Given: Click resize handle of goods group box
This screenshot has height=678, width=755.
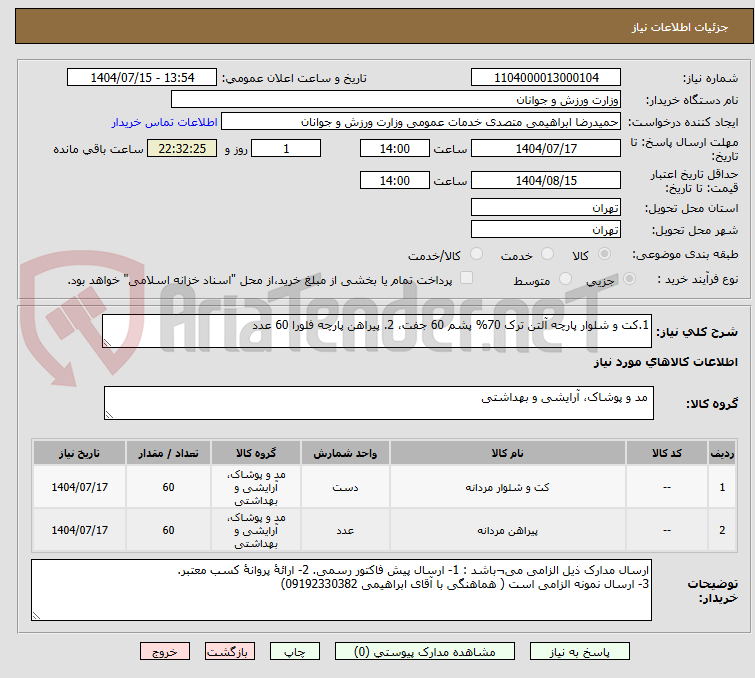Looking at the screenshot, I should click(x=109, y=415).
